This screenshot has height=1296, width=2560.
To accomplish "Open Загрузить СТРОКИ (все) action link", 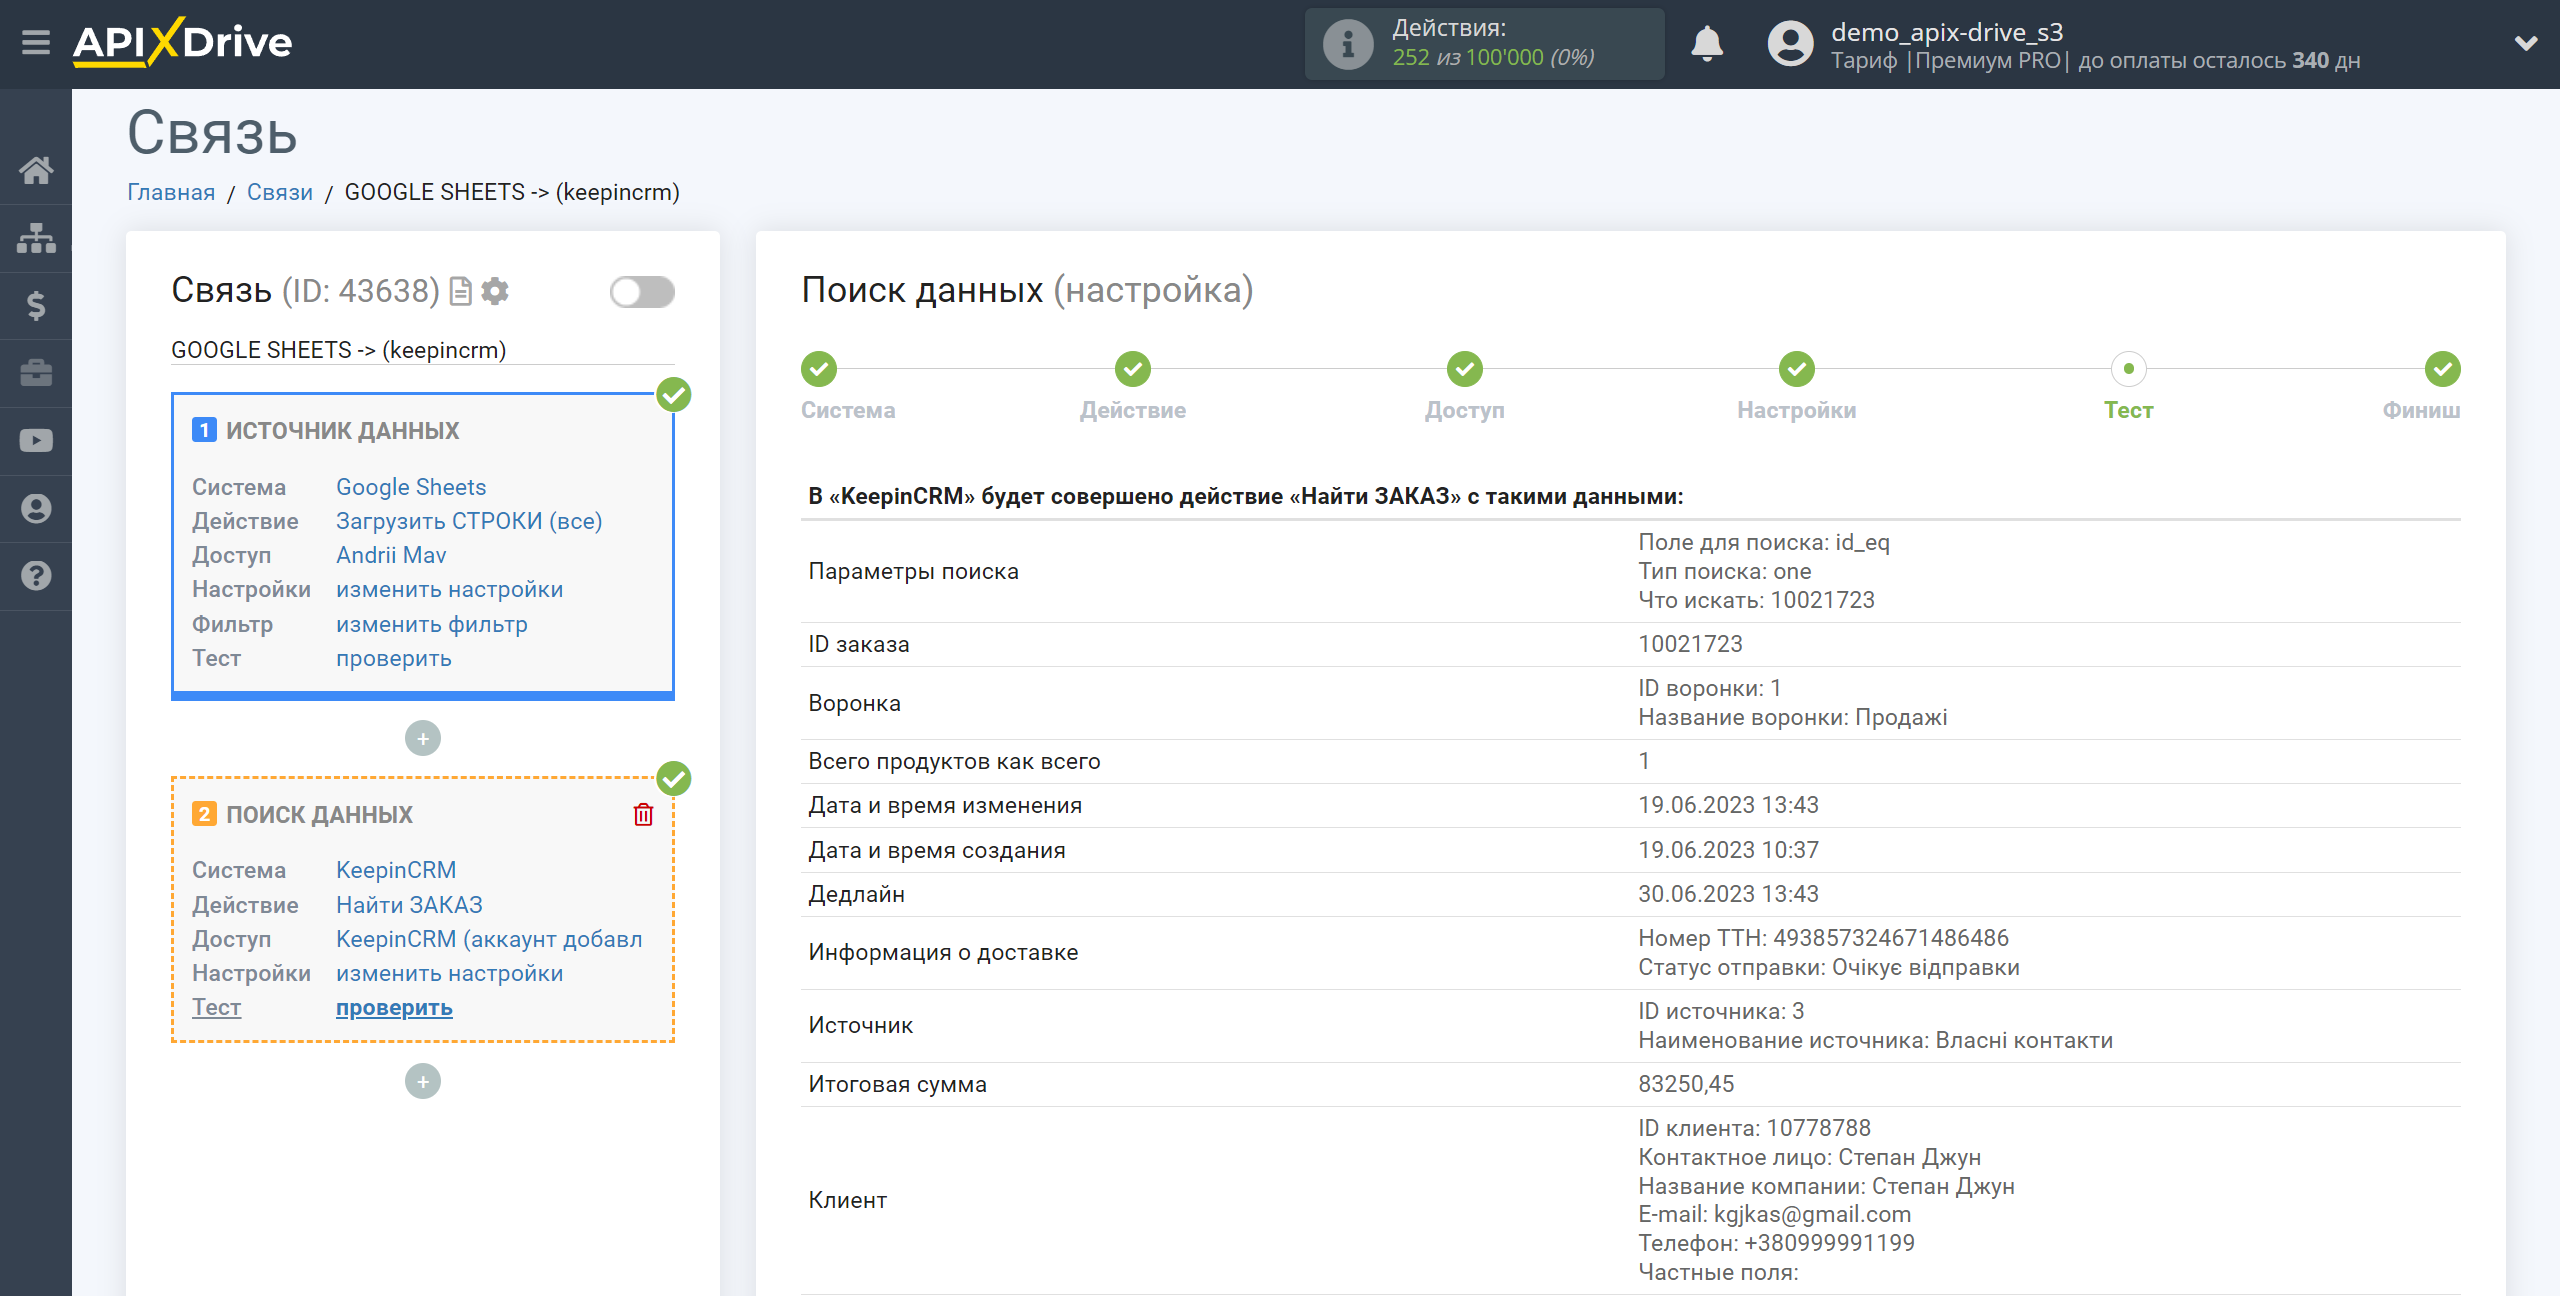I will (x=469, y=521).
